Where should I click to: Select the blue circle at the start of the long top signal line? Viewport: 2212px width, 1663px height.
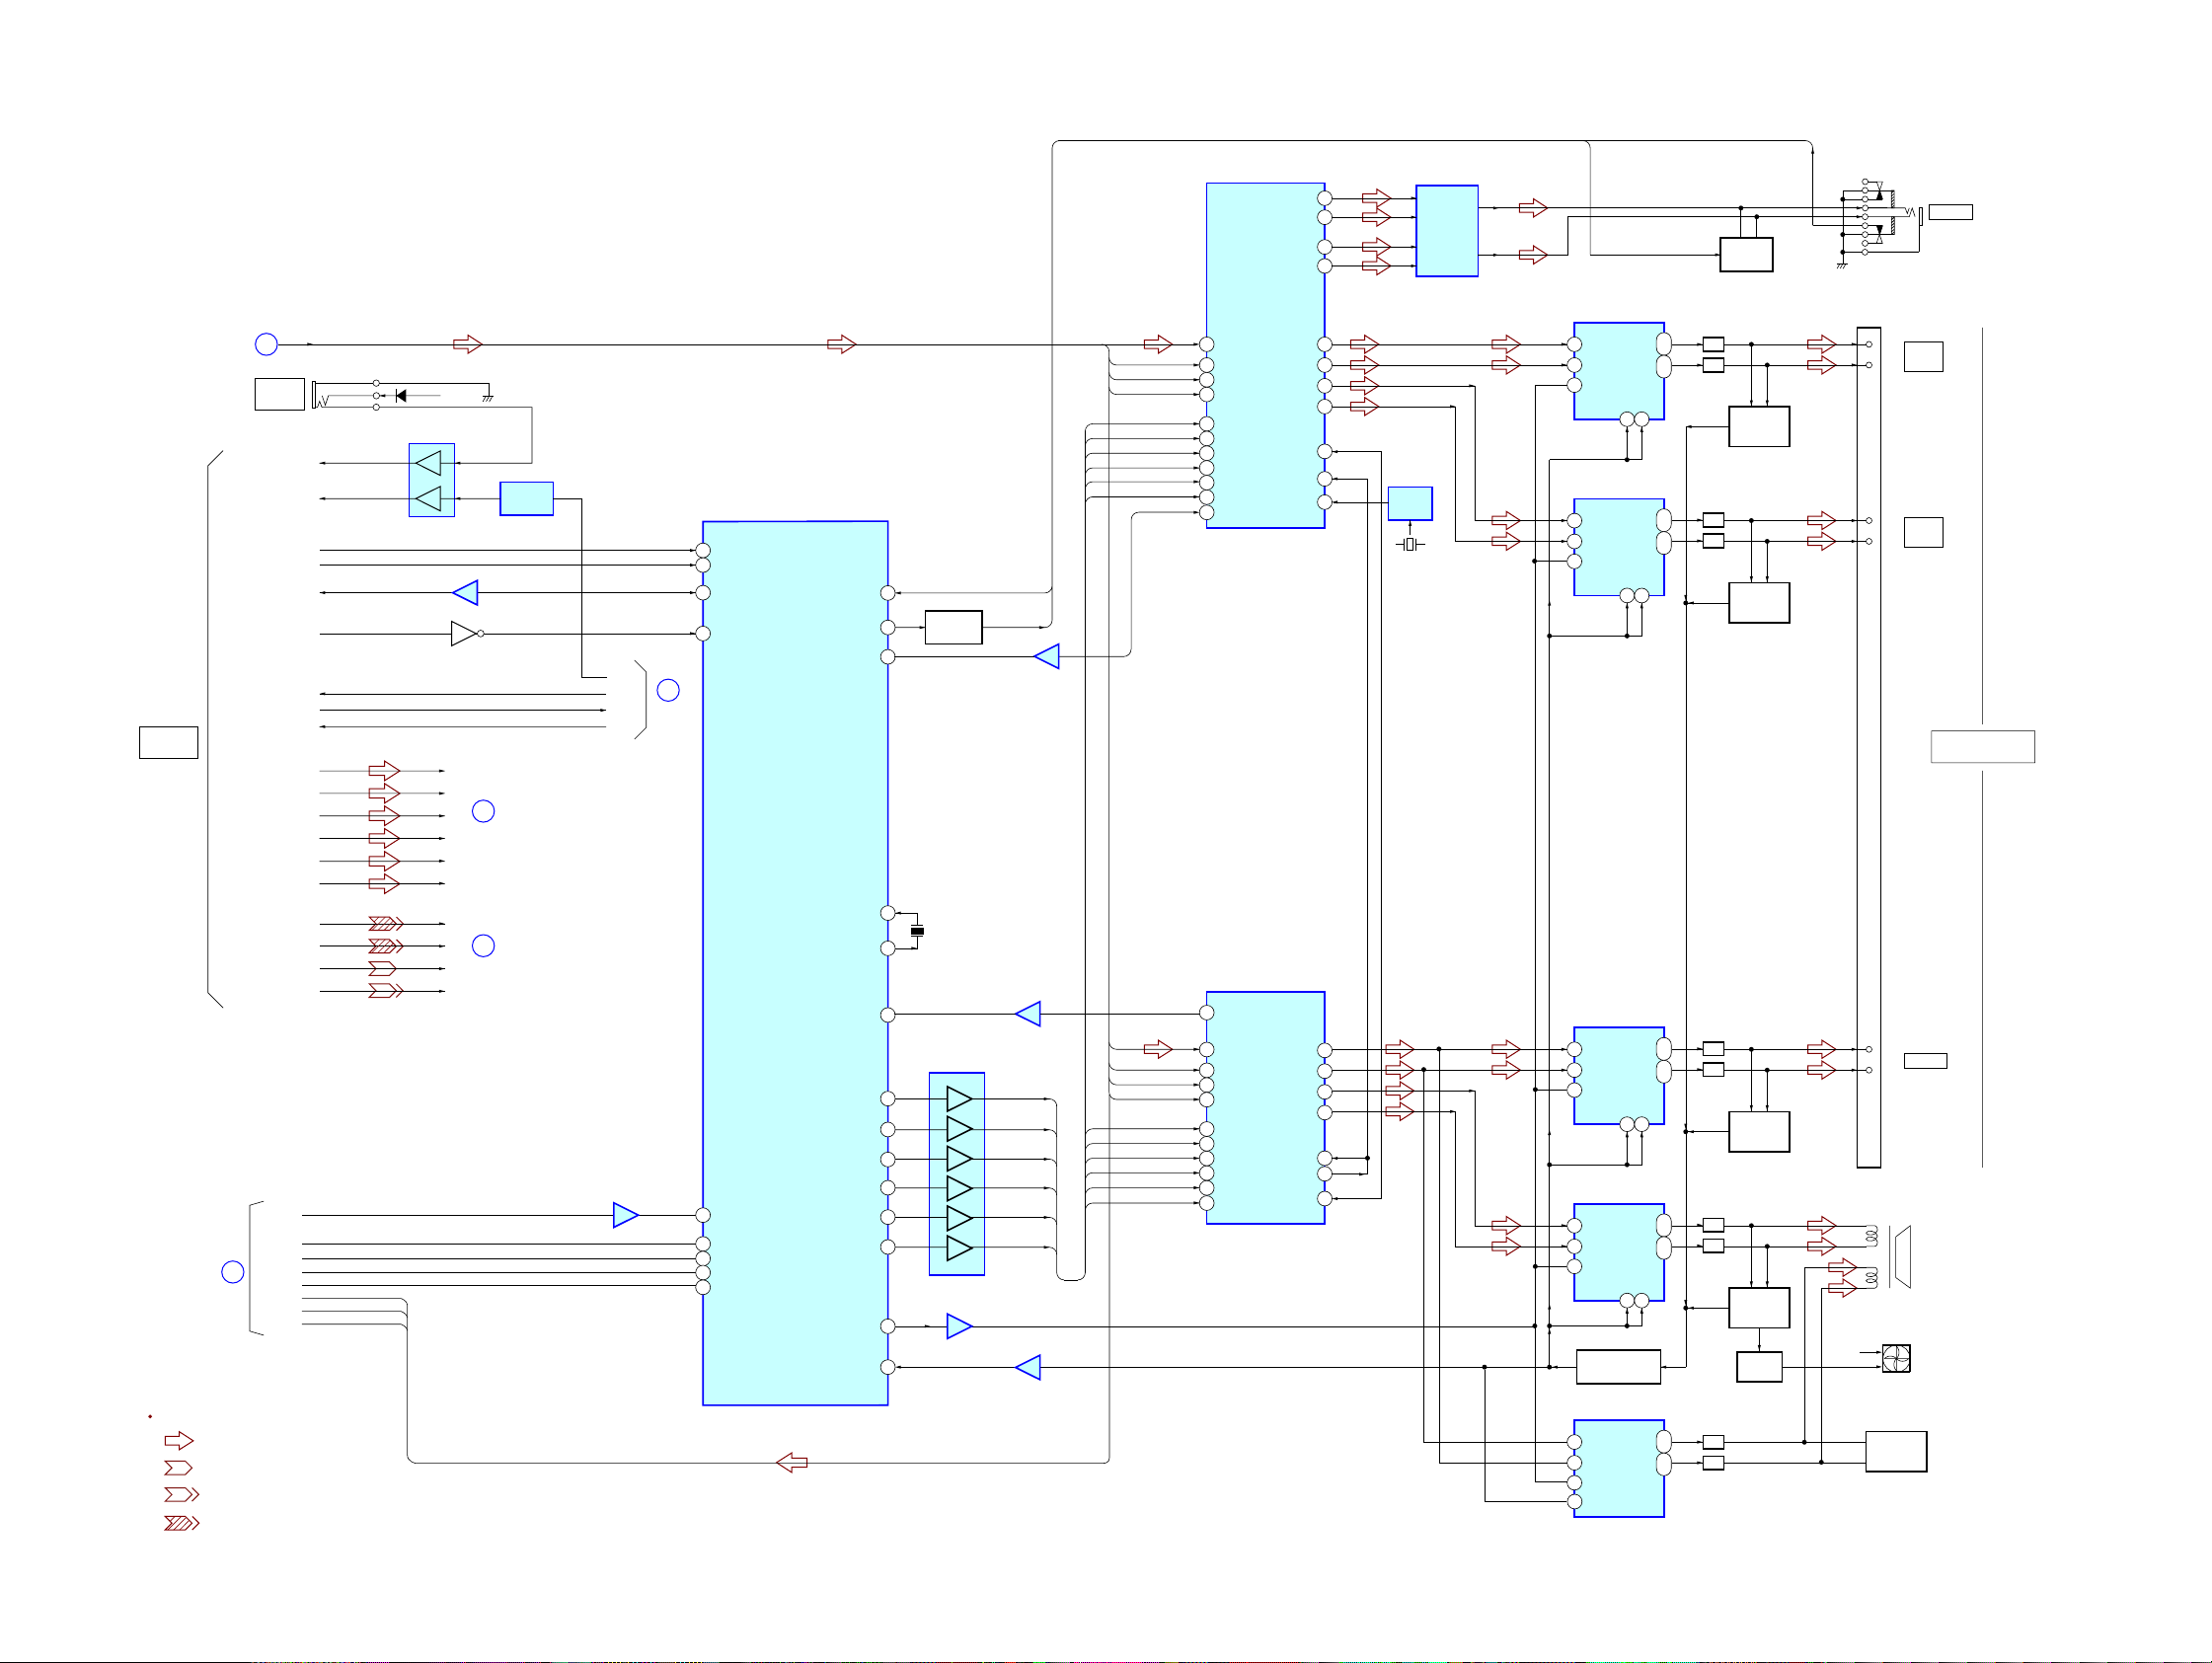tap(266, 344)
